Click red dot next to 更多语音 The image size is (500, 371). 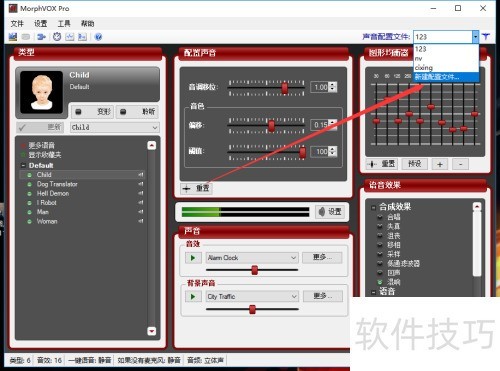(23, 146)
